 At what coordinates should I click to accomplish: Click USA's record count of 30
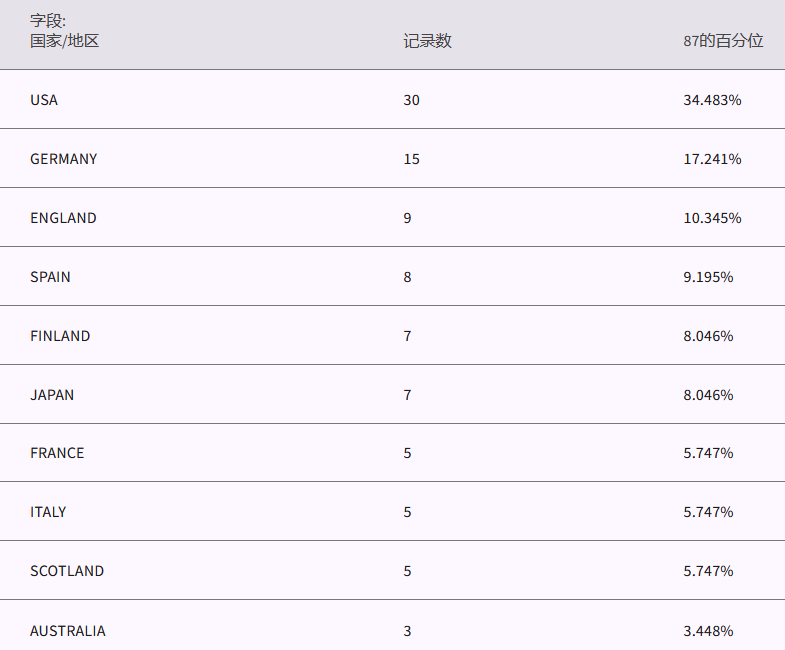coord(412,100)
